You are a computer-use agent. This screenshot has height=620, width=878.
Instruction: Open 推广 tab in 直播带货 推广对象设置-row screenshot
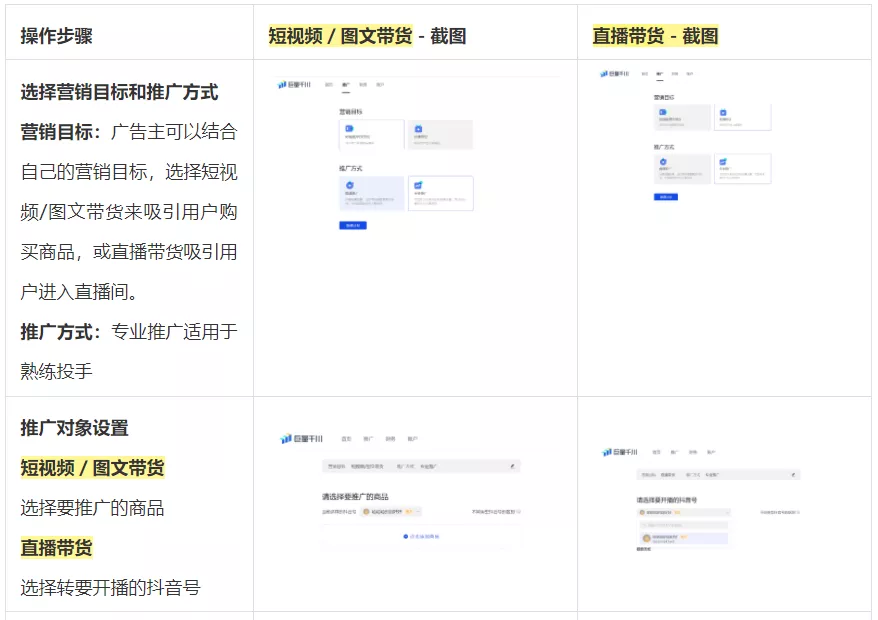pyautogui.click(x=675, y=452)
